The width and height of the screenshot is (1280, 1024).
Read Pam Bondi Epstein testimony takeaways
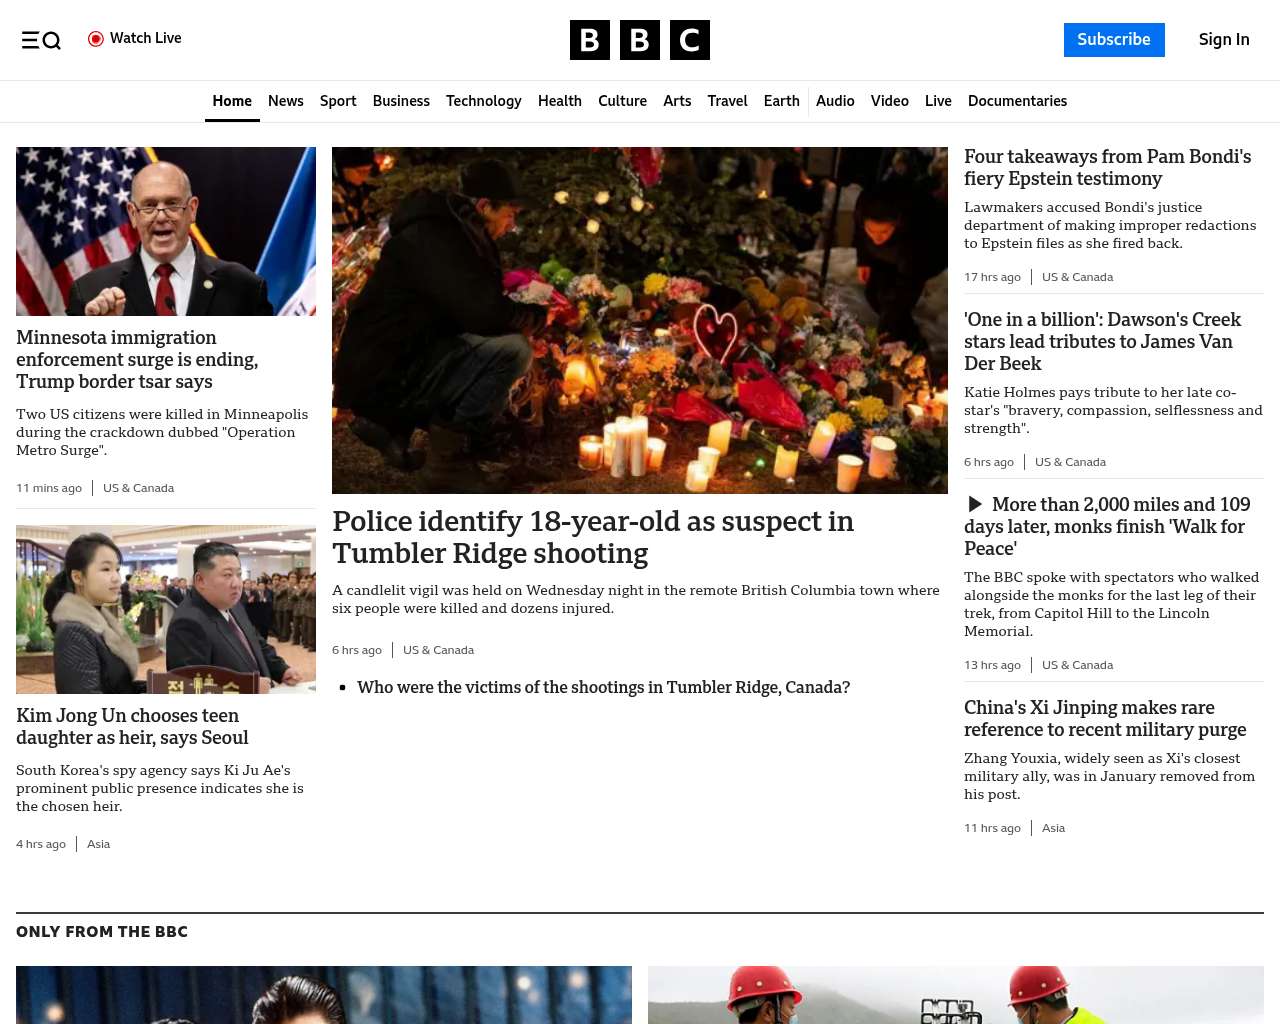(x=1107, y=168)
